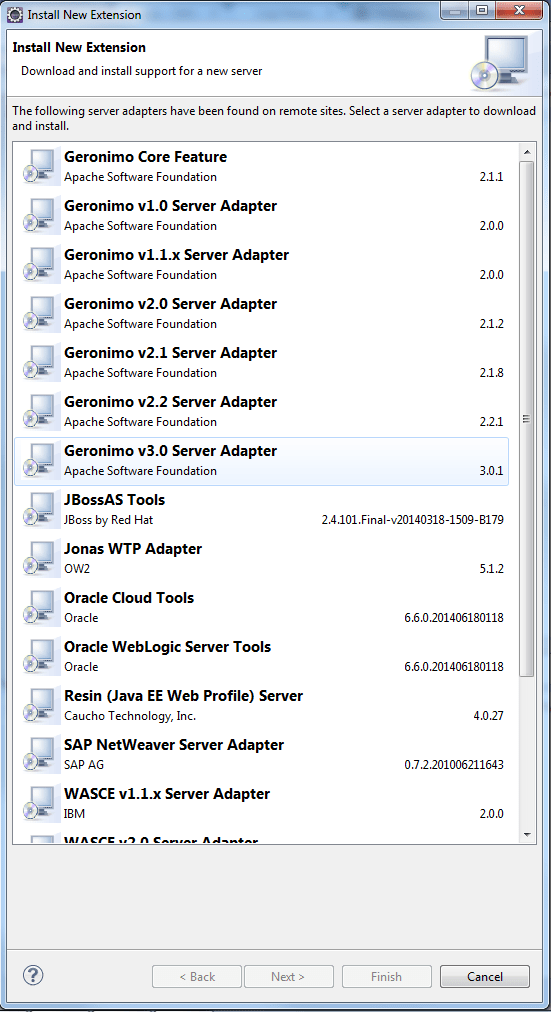
Task: Click the Geronimo v2.0 Server Adapter icon
Action: pos(40,314)
